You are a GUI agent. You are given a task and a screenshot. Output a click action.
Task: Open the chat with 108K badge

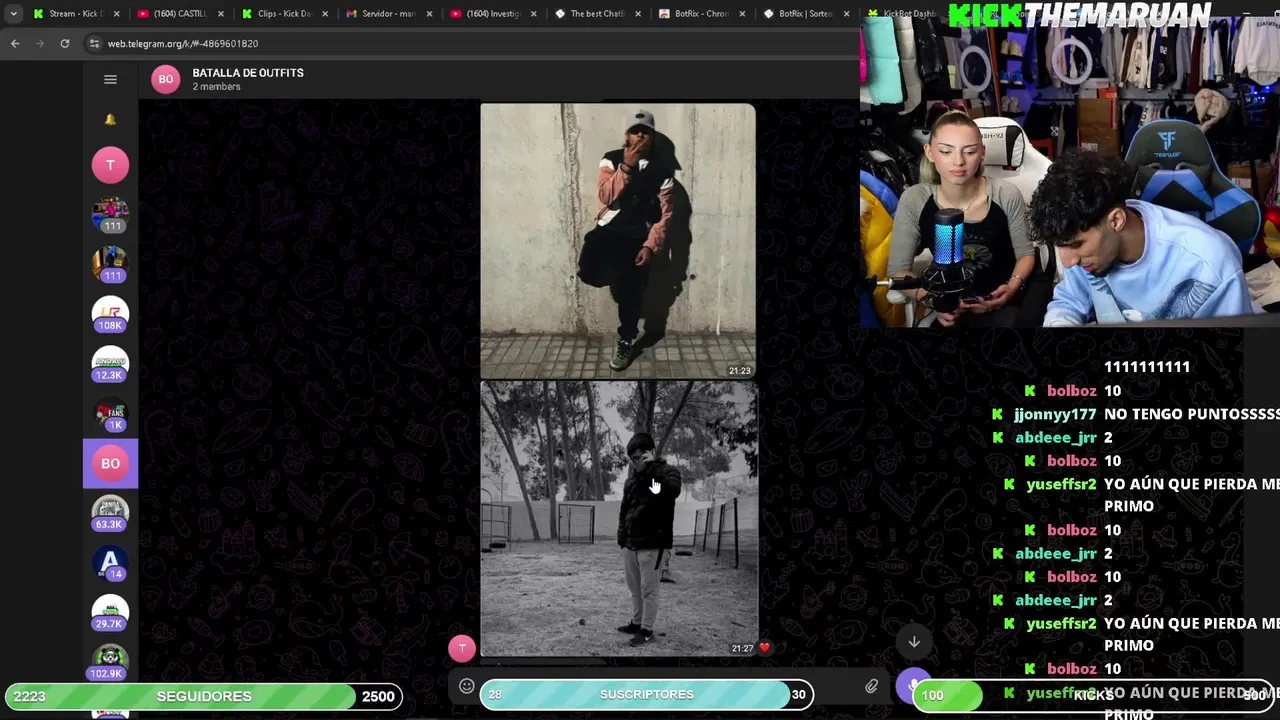point(110,315)
